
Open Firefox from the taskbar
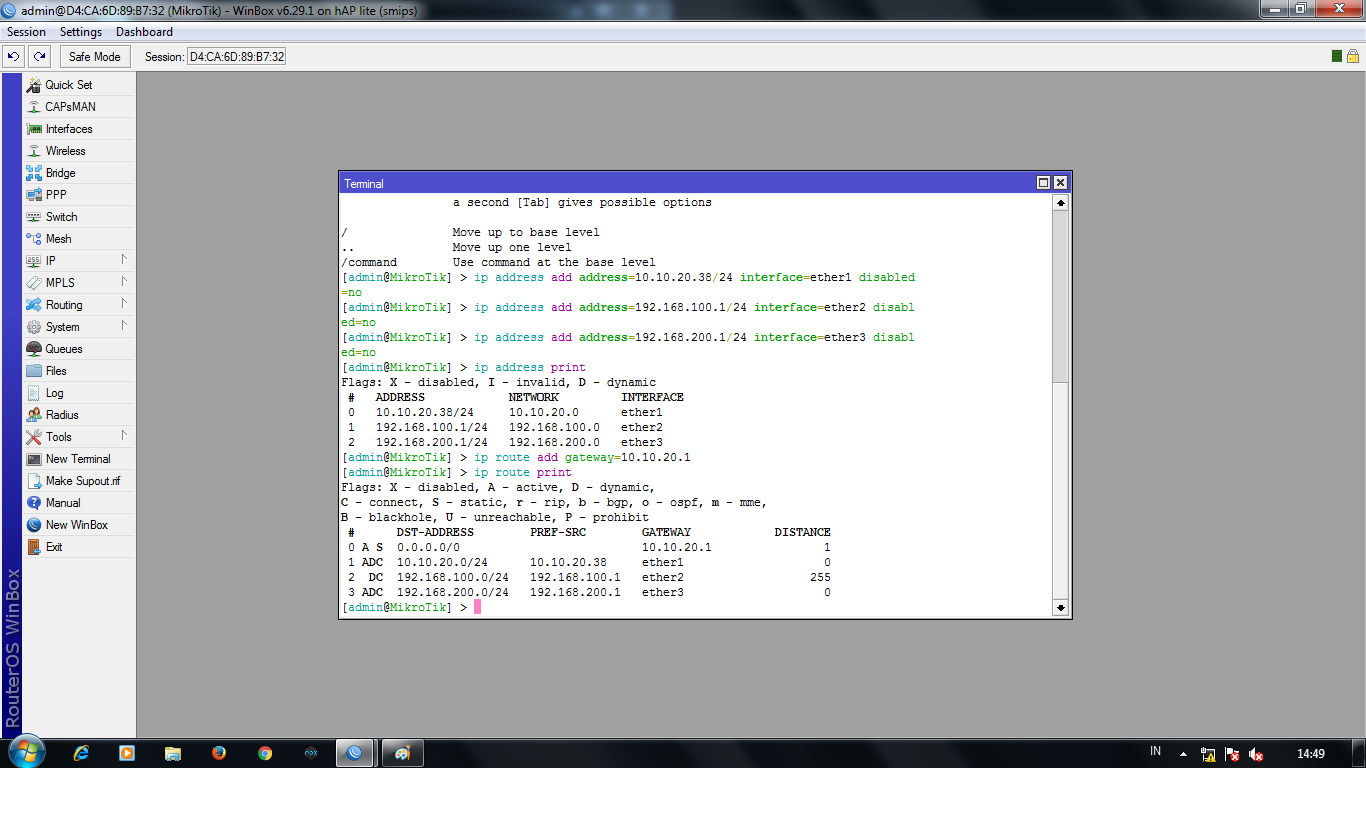(x=219, y=753)
